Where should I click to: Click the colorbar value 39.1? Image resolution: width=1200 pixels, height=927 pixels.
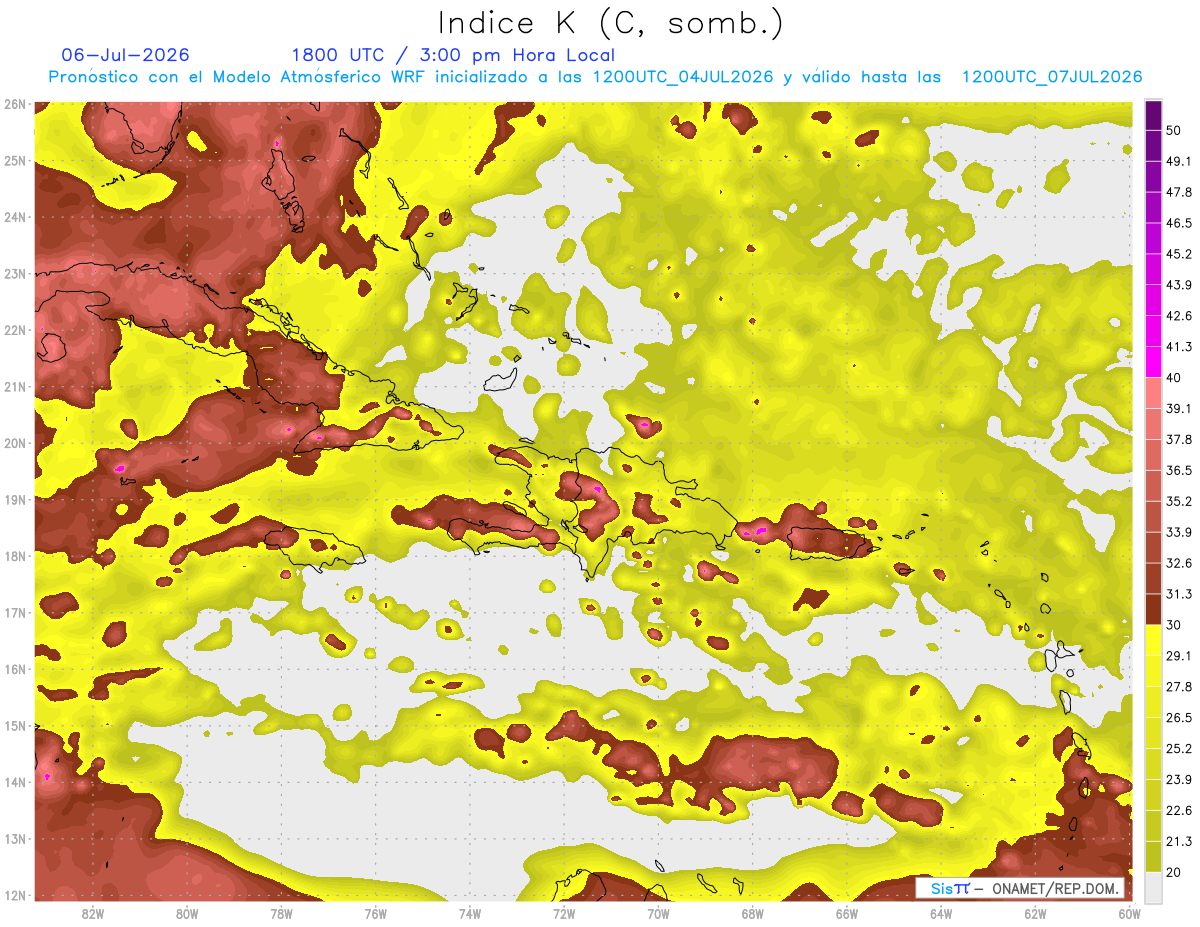[1179, 408]
